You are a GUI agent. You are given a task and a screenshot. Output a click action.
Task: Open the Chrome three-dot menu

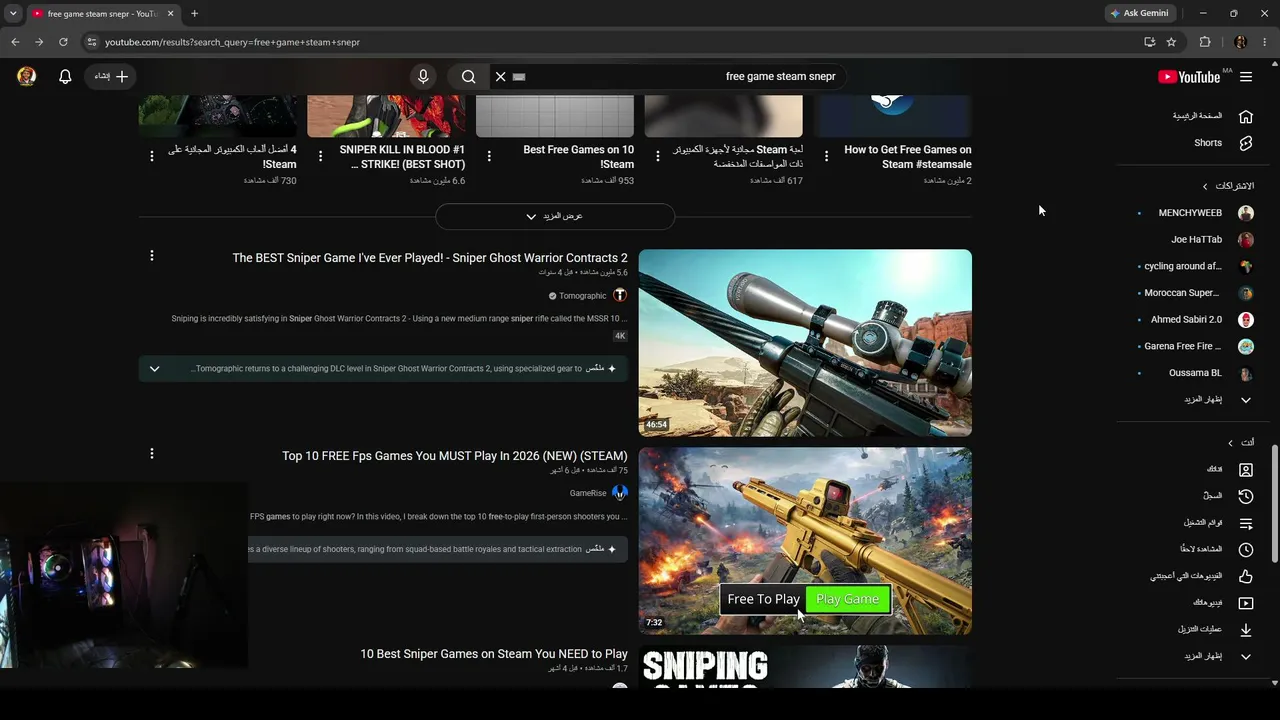pyautogui.click(x=1266, y=42)
